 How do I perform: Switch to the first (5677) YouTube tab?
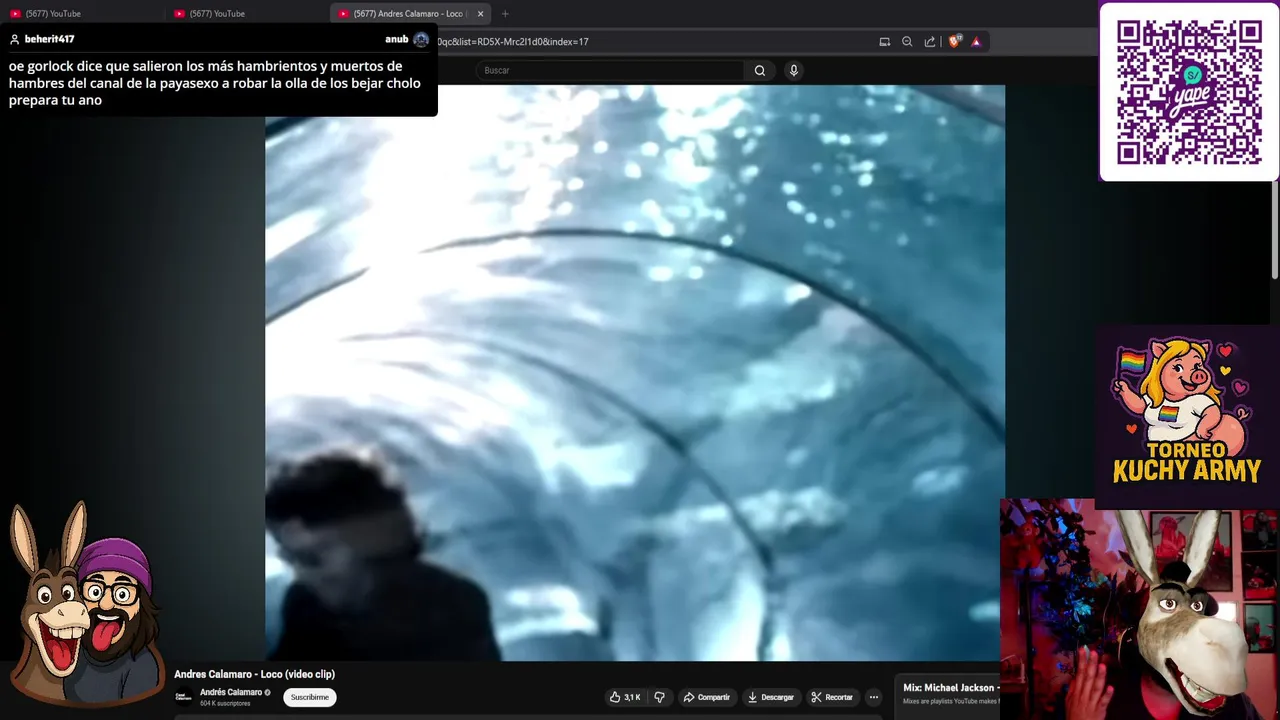[x=83, y=14]
